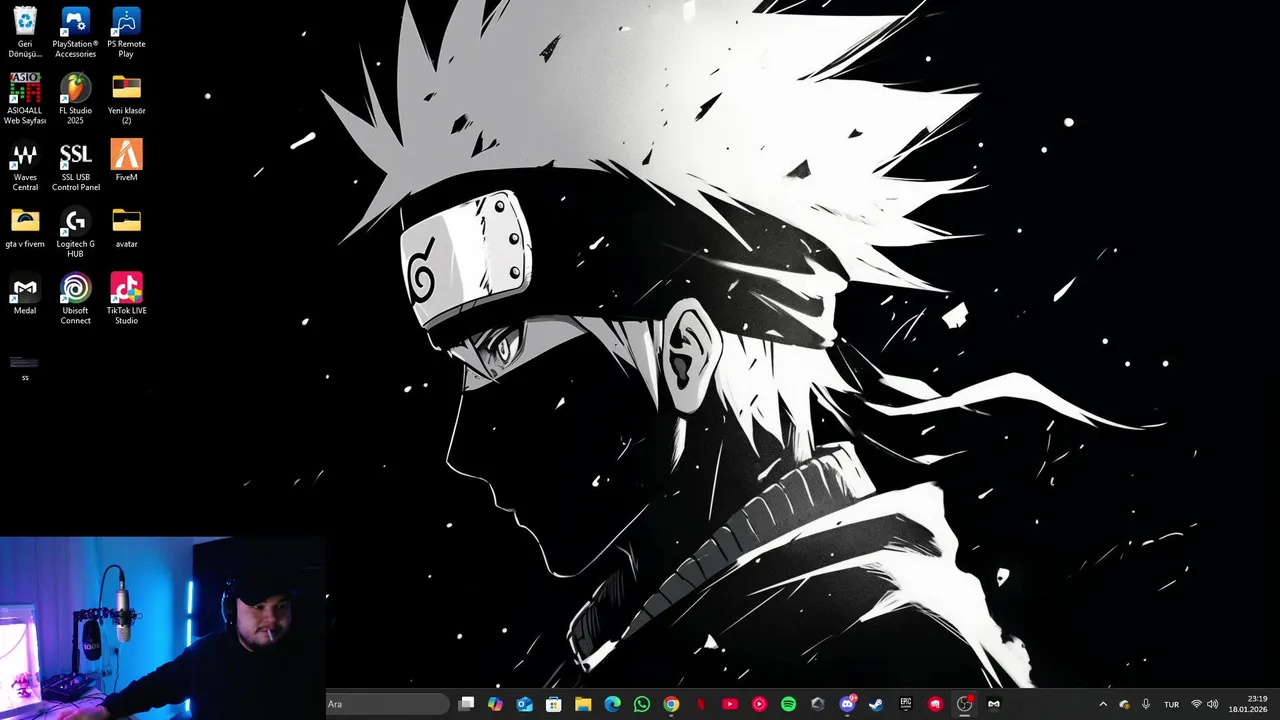The height and width of the screenshot is (720, 1280).
Task: Launch Spotify from the taskbar
Action: tap(788, 704)
